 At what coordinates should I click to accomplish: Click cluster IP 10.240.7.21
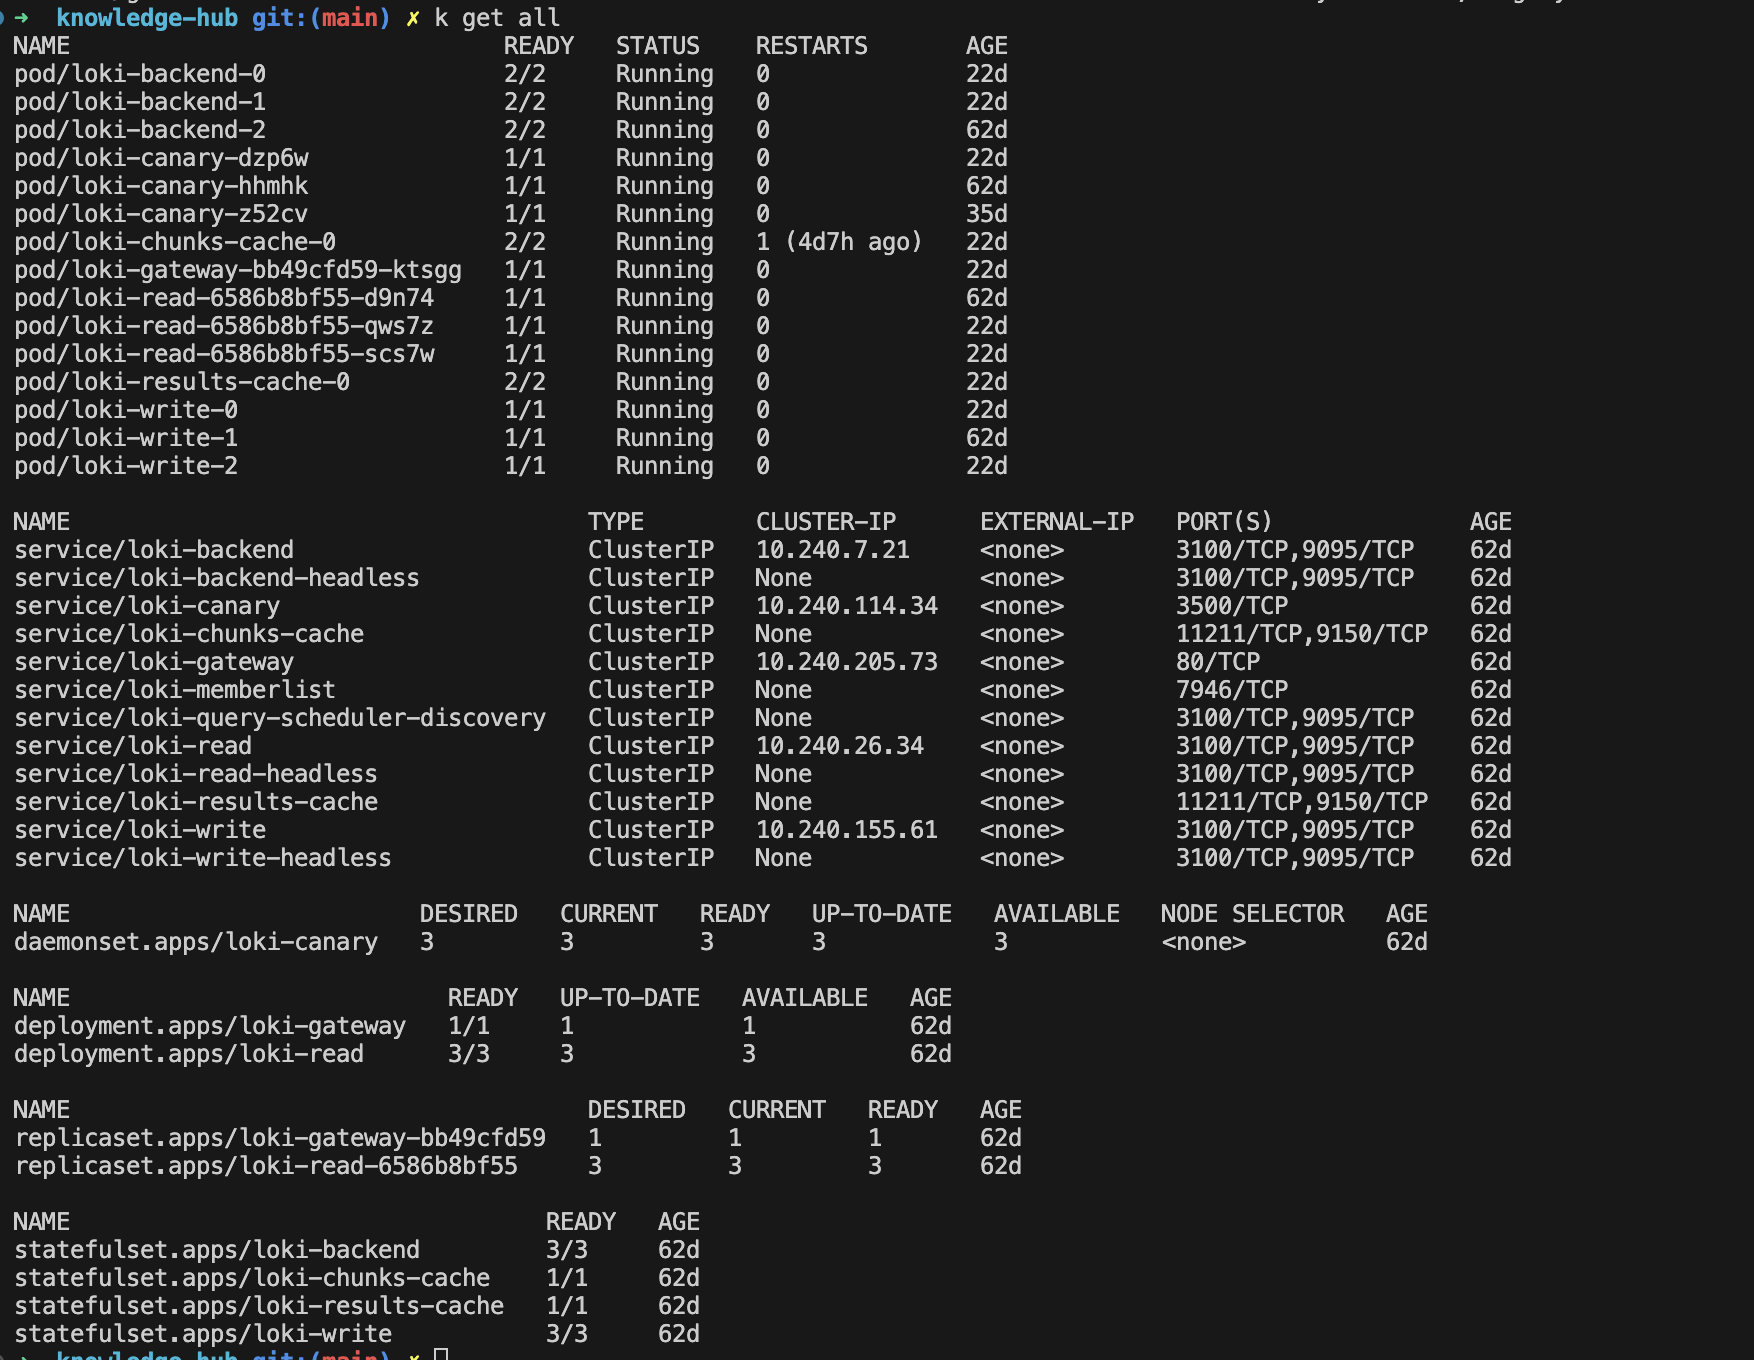(x=832, y=550)
